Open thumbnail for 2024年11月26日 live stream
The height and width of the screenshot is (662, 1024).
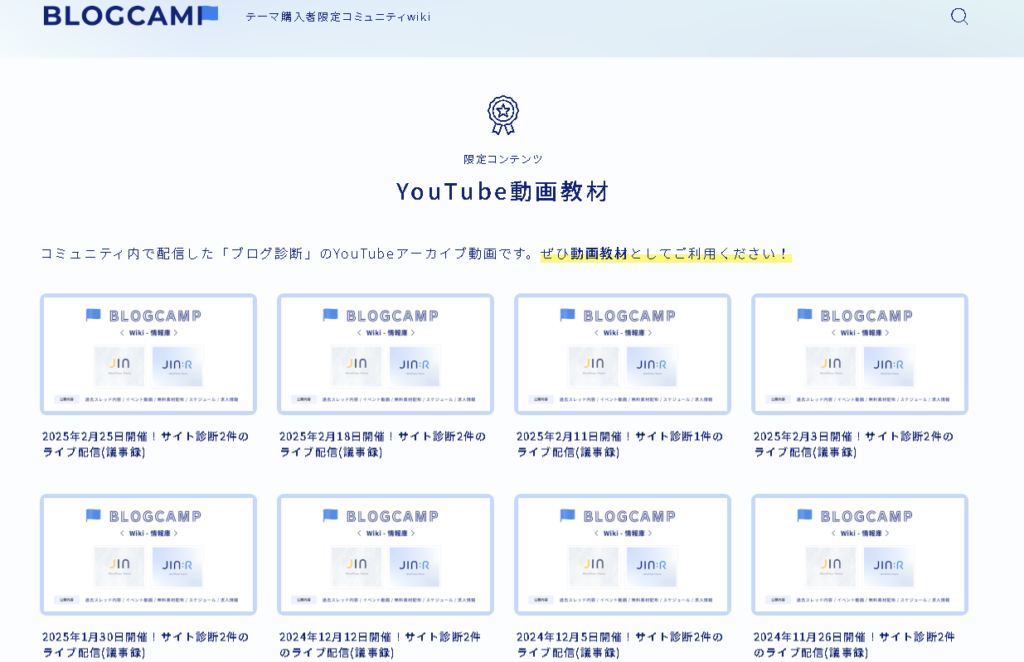859,555
